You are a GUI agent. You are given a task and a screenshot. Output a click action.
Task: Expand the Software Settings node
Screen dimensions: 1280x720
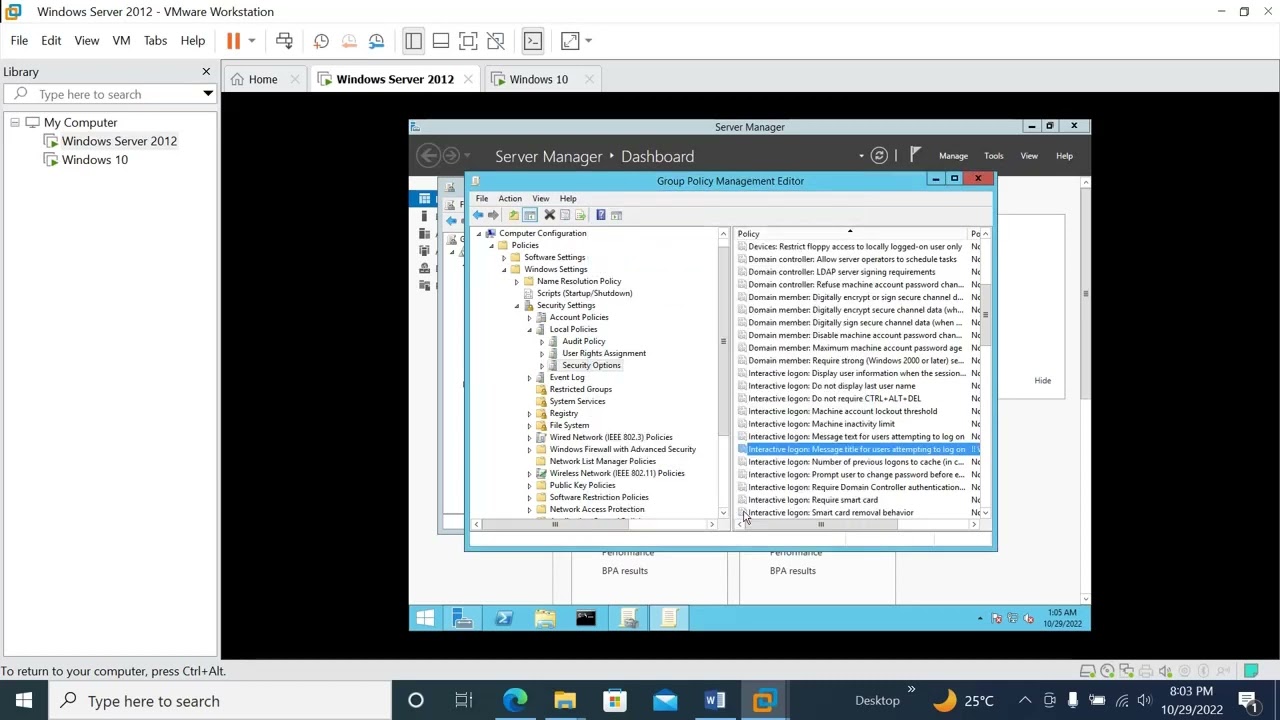[504, 258]
